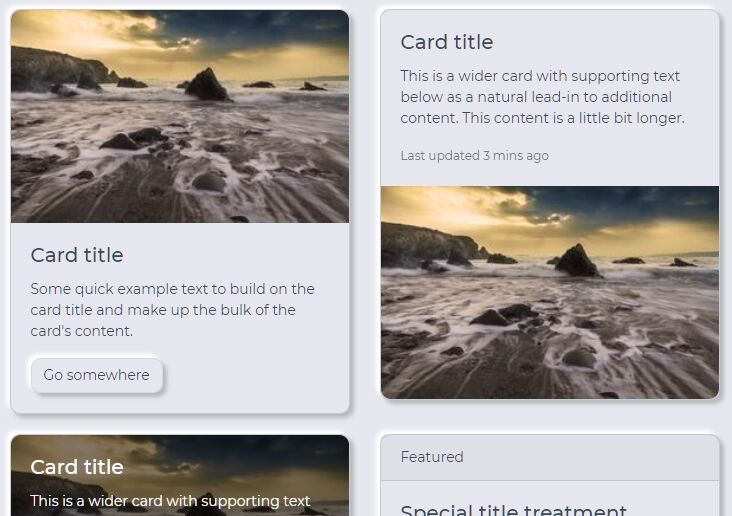Click the beach image in the right card
Image resolution: width=732 pixels, height=516 pixels.
[x=550, y=292]
